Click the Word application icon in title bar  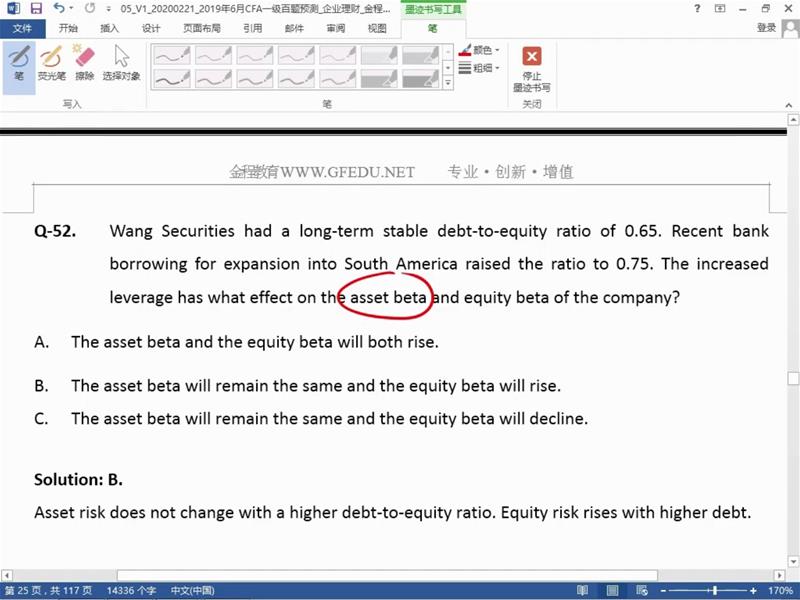[x=13, y=8]
